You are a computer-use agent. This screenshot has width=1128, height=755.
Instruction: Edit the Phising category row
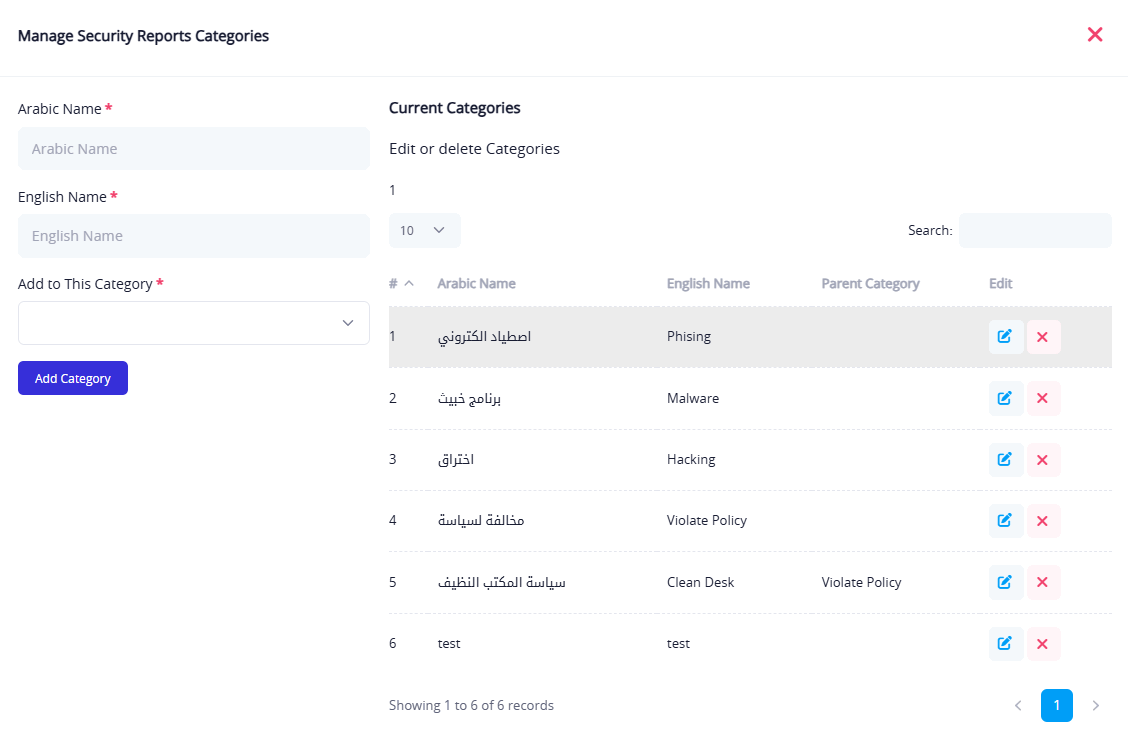[1005, 337]
